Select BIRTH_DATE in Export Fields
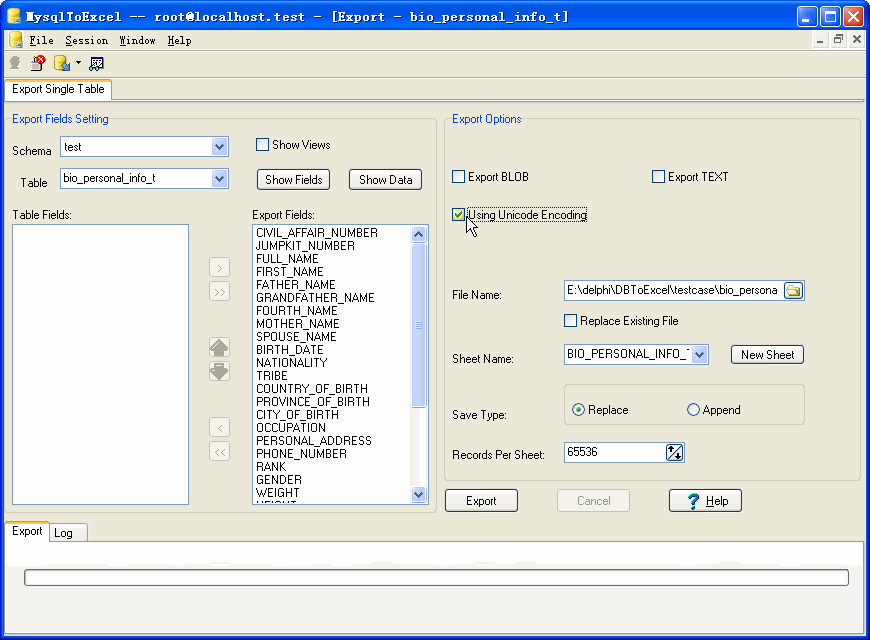The height and width of the screenshot is (640, 870). click(290, 350)
